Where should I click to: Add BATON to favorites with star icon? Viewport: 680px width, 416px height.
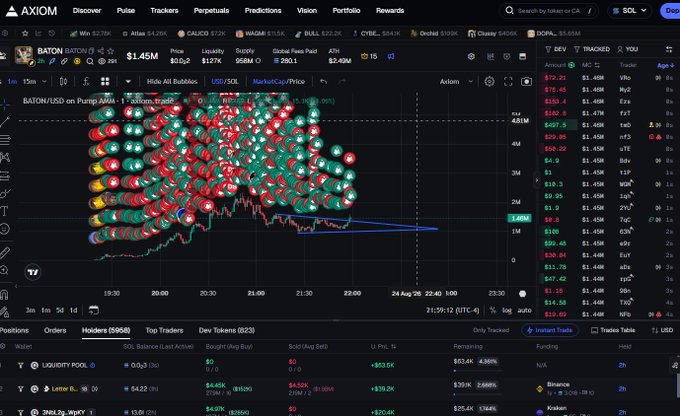point(111,51)
